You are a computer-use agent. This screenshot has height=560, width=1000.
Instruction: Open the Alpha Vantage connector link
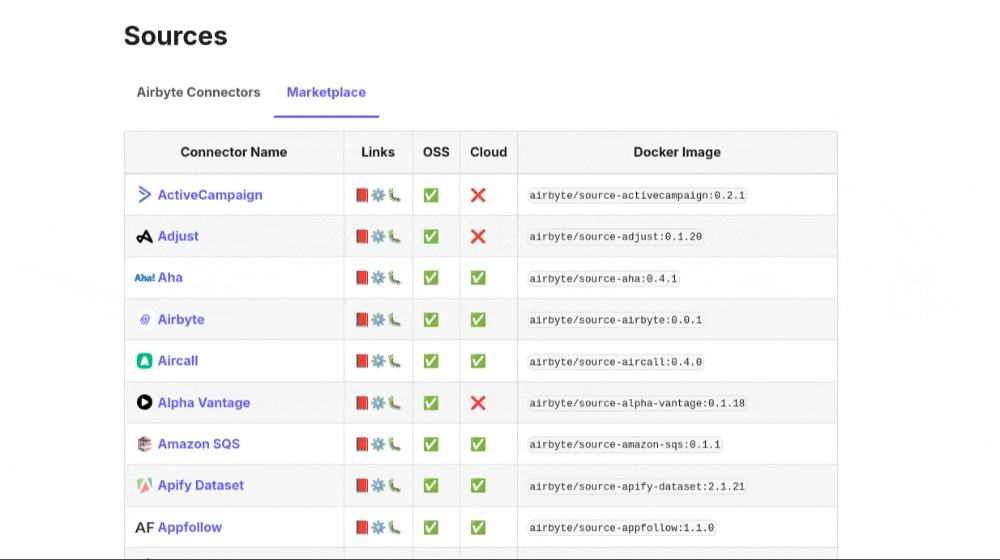pos(204,402)
